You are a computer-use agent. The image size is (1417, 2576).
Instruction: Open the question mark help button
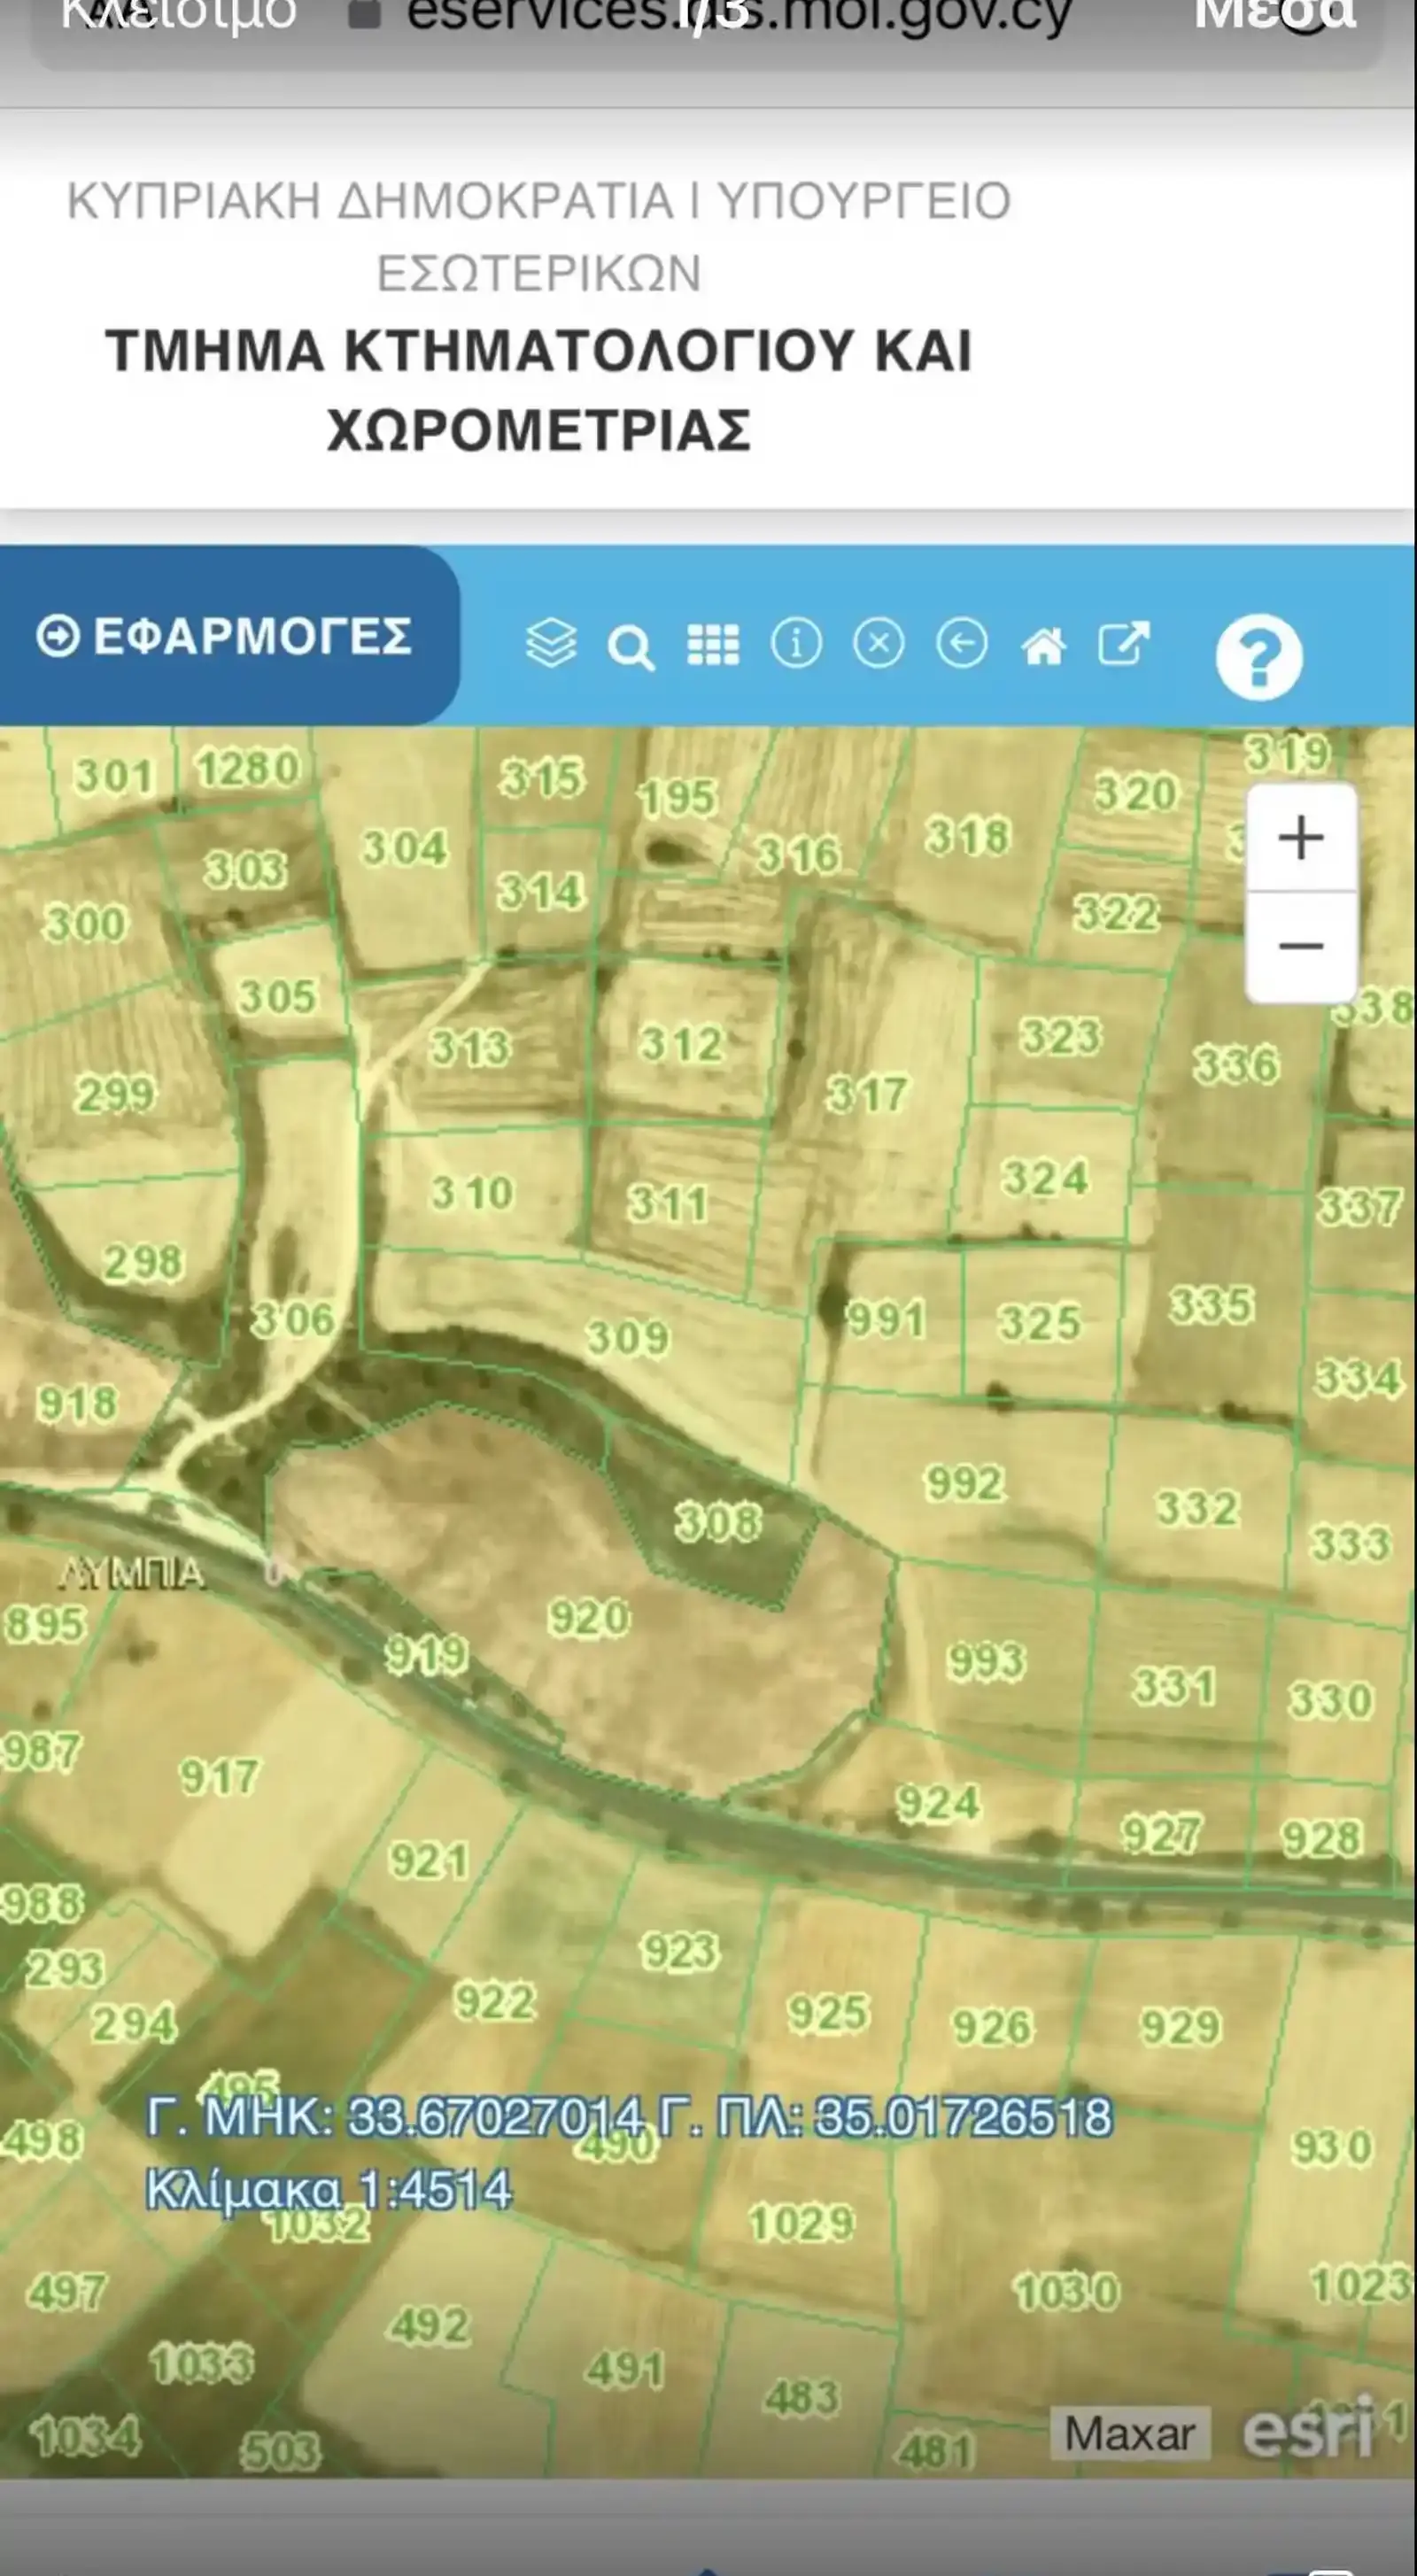[1259, 656]
